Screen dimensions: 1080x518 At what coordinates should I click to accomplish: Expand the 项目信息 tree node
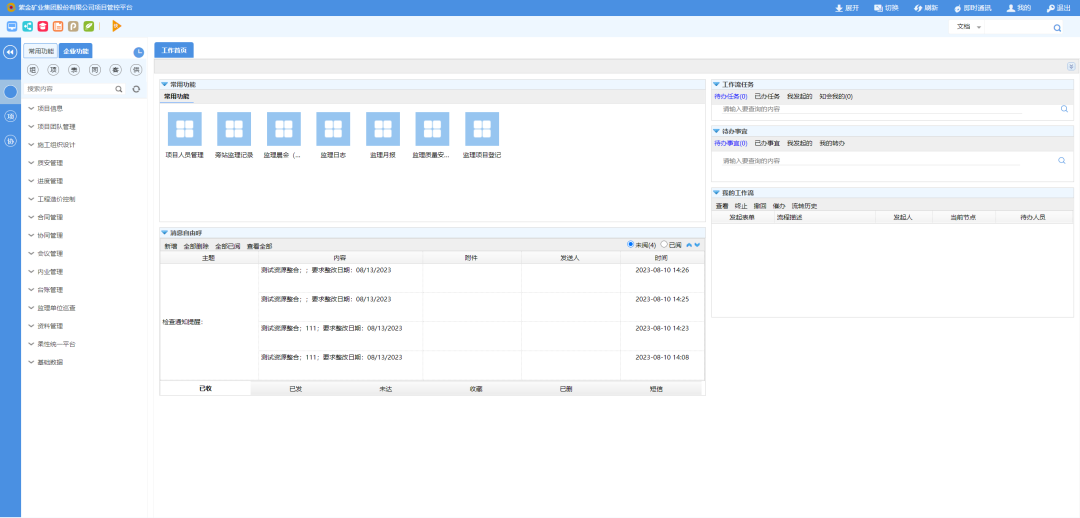[32, 109]
